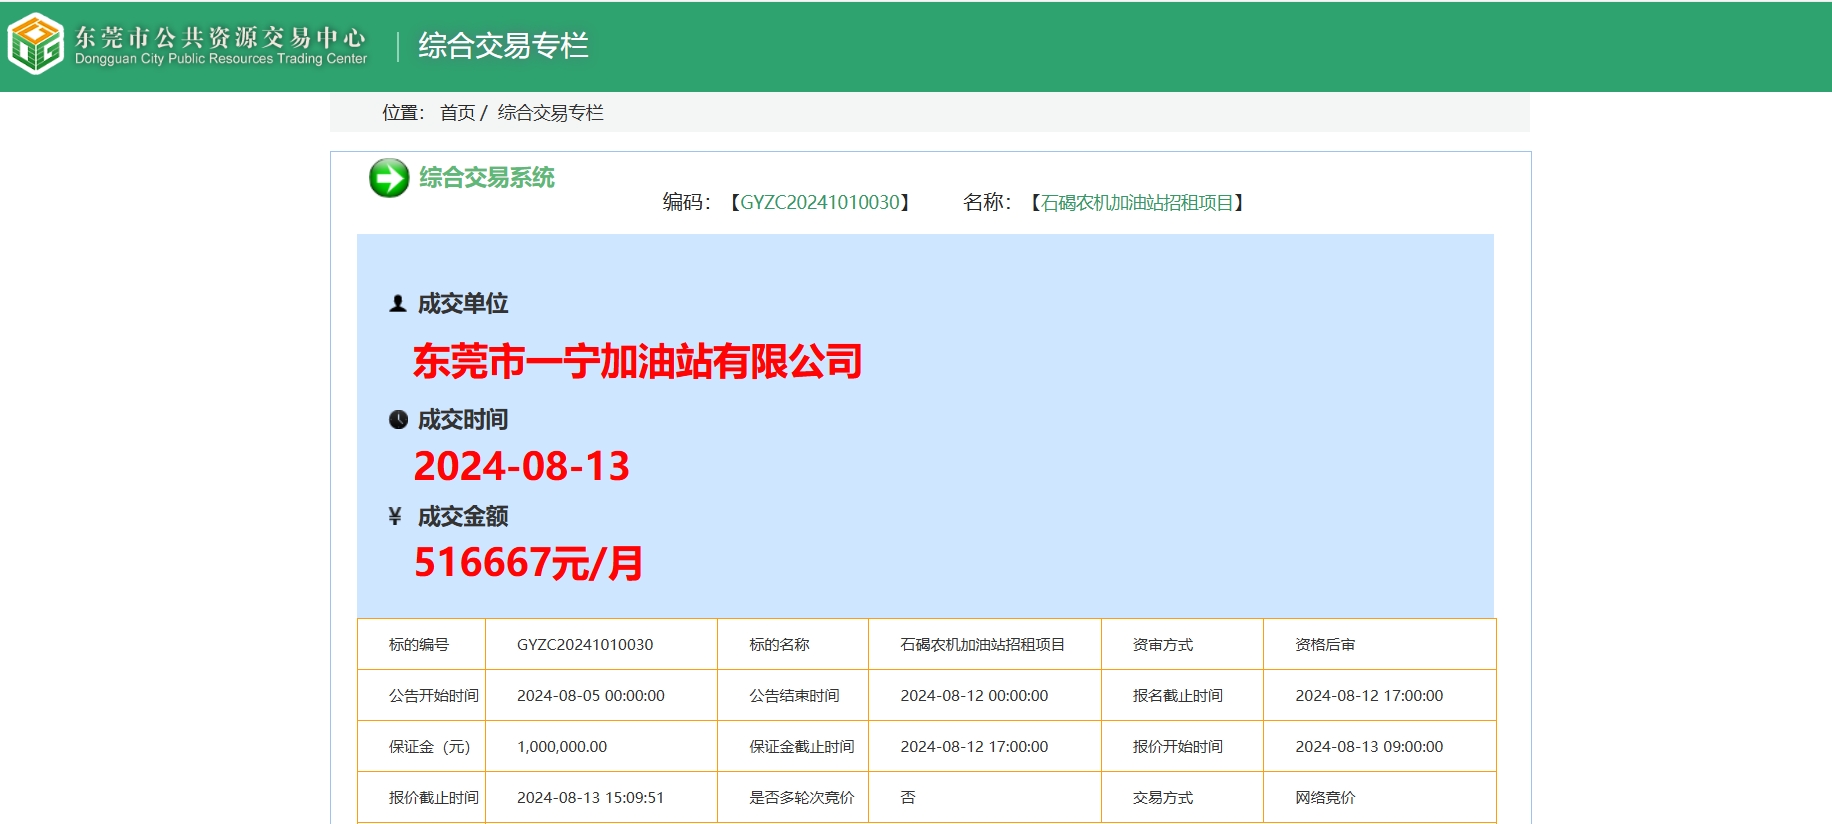The height and width of the screenshot is (824, 1832).
Task: Click the table cell 石碣农机加油站招租项目
Action: (985, 645)
